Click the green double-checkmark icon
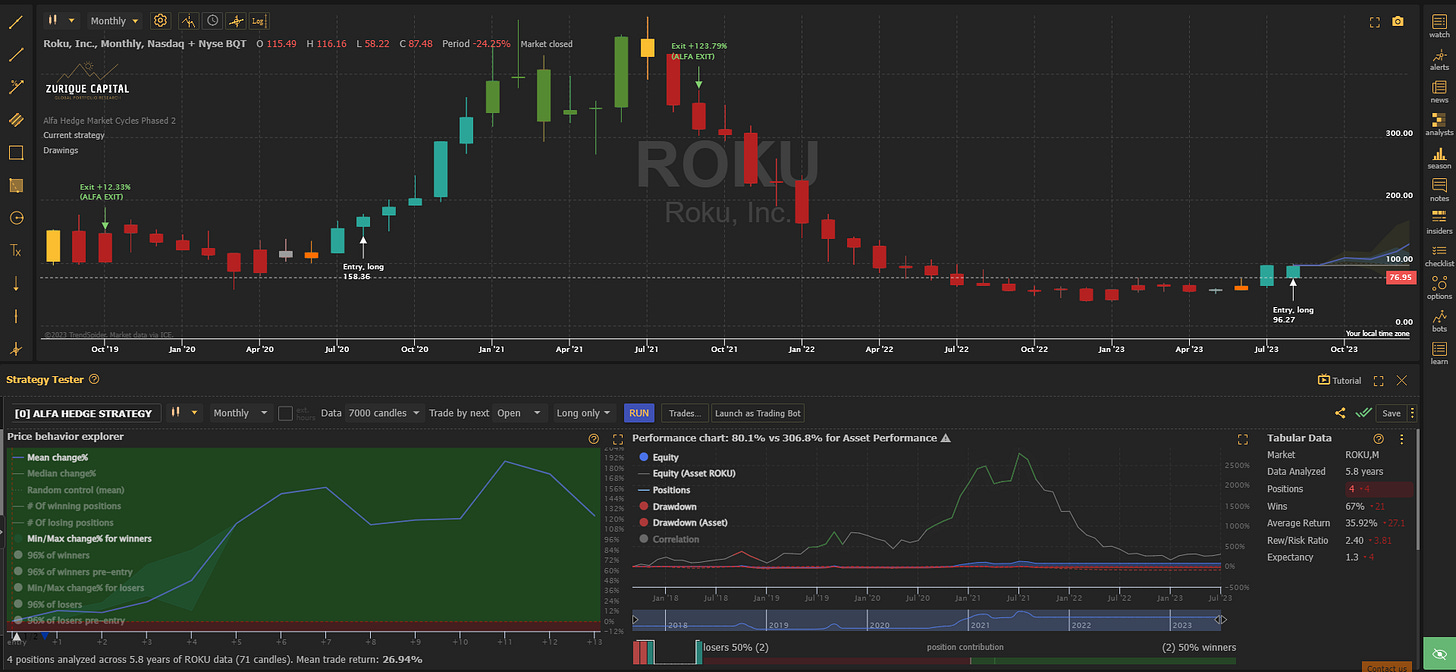The width and height of the screenshot is (1456, 672). 1363,412
